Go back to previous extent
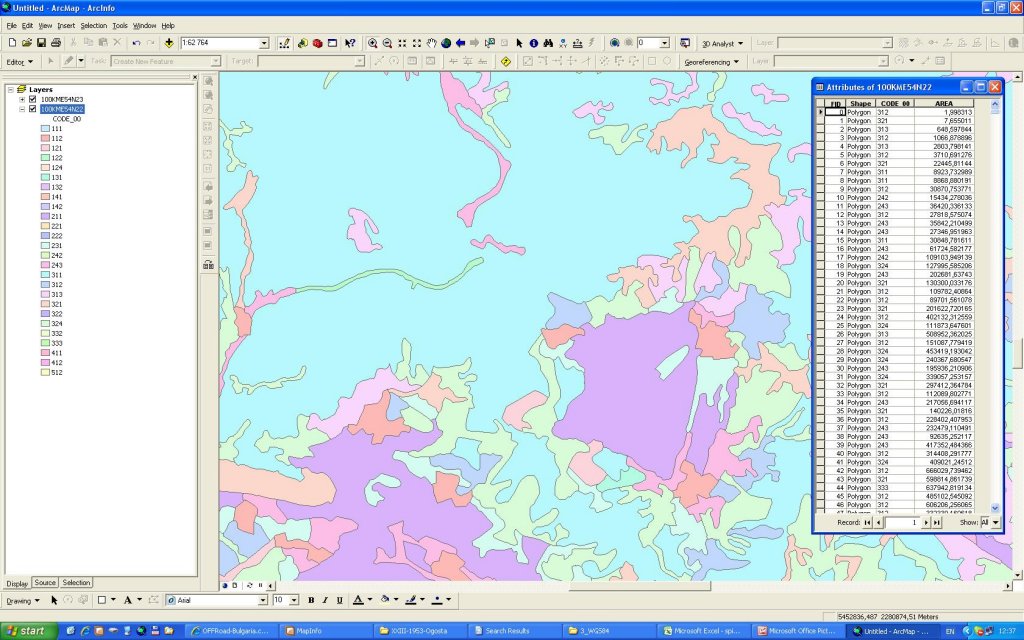1024x640 pixels. coord(460,43)
